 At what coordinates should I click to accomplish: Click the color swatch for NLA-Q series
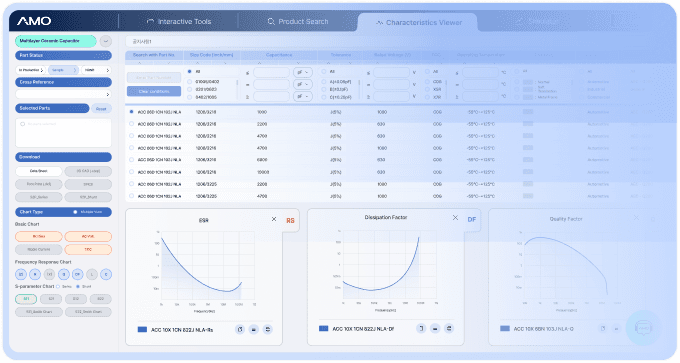click(x=505, y=329)
